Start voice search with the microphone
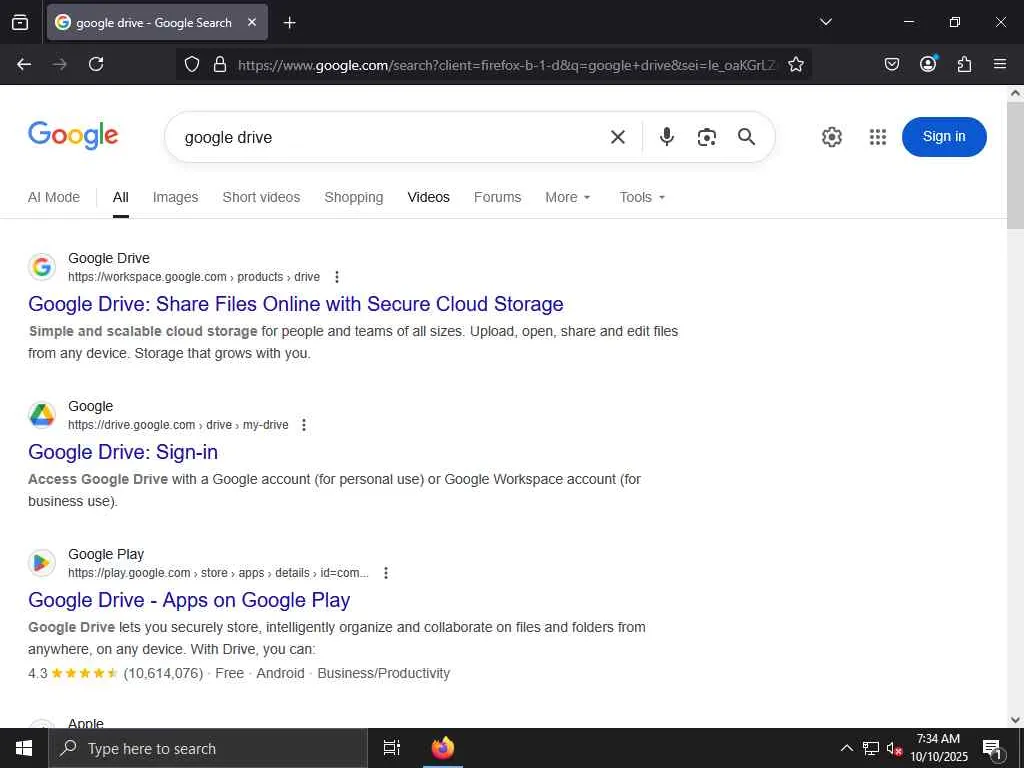 667,137
